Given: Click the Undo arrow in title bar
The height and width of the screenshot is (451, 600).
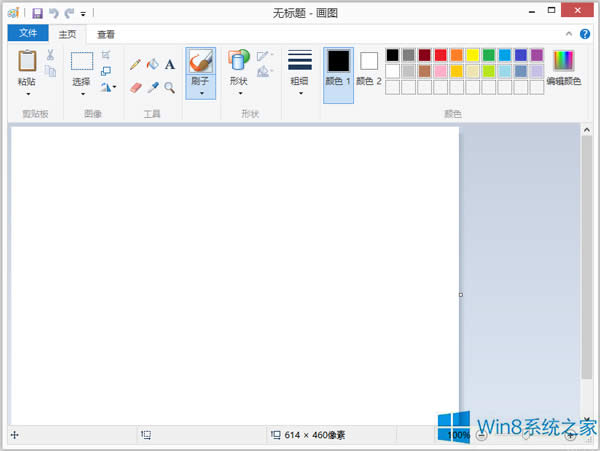Looking at the screenshot, I should 53,13.
